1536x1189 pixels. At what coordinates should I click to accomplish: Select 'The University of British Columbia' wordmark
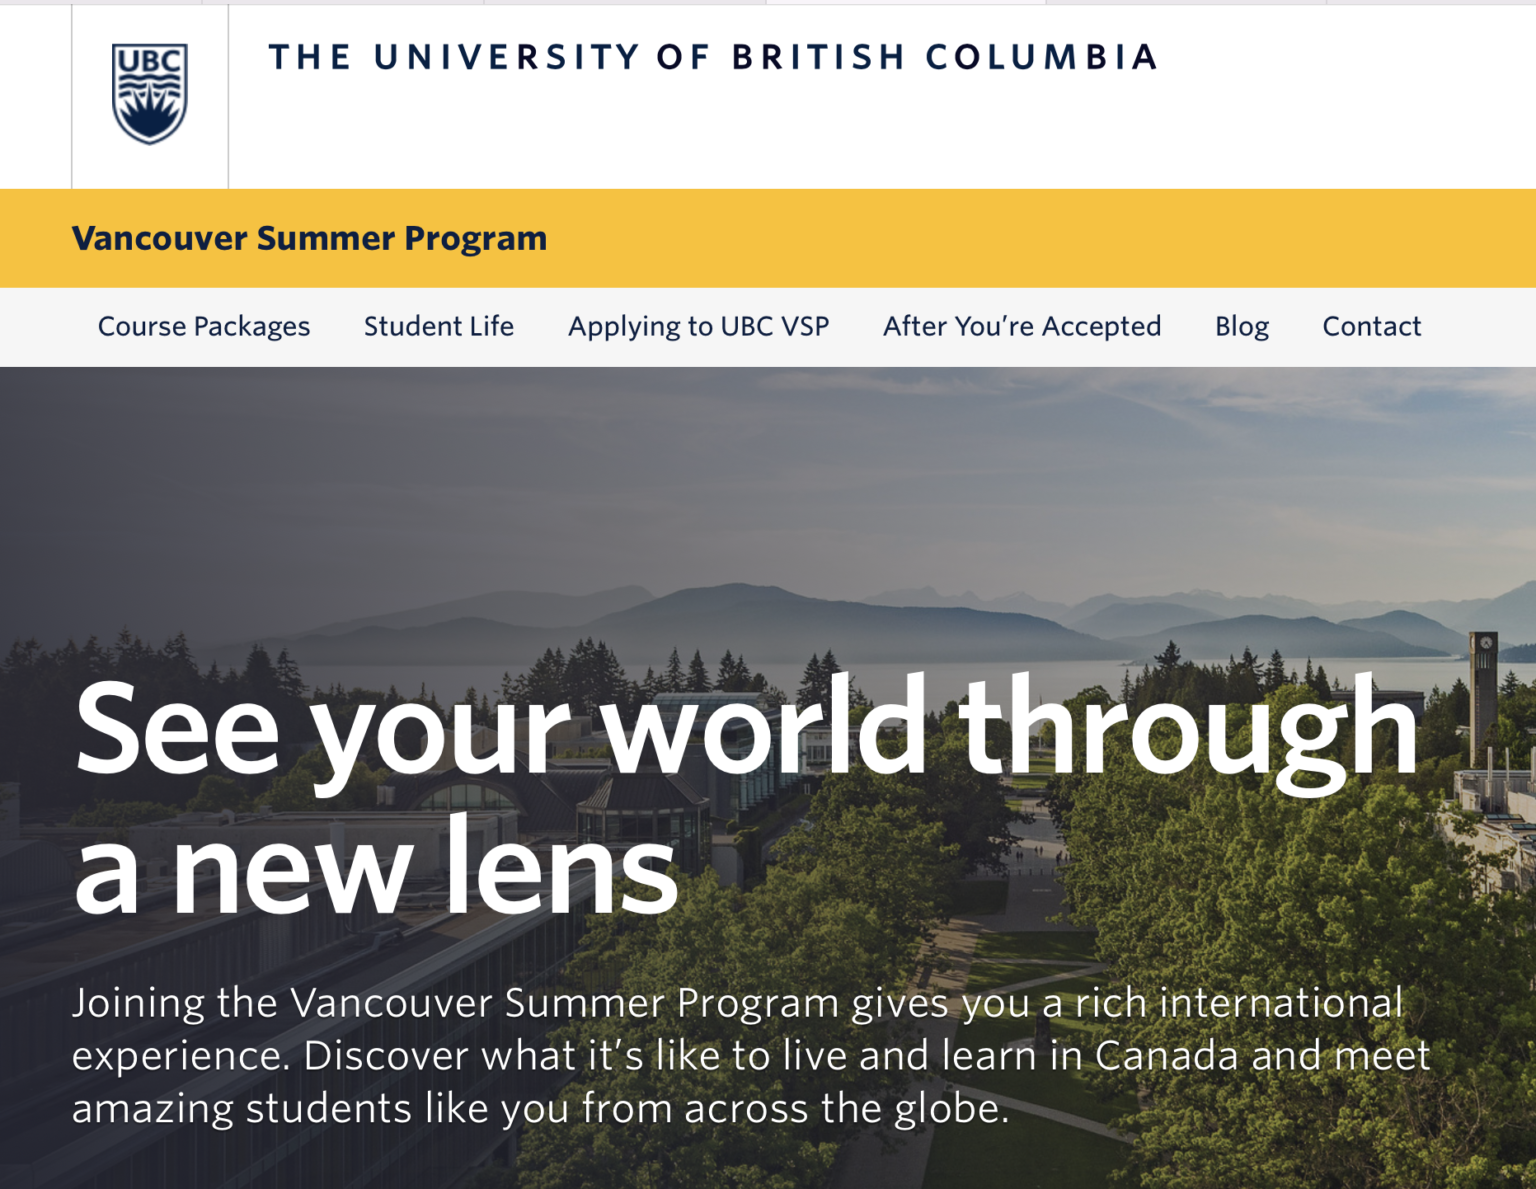click(712, 57)
